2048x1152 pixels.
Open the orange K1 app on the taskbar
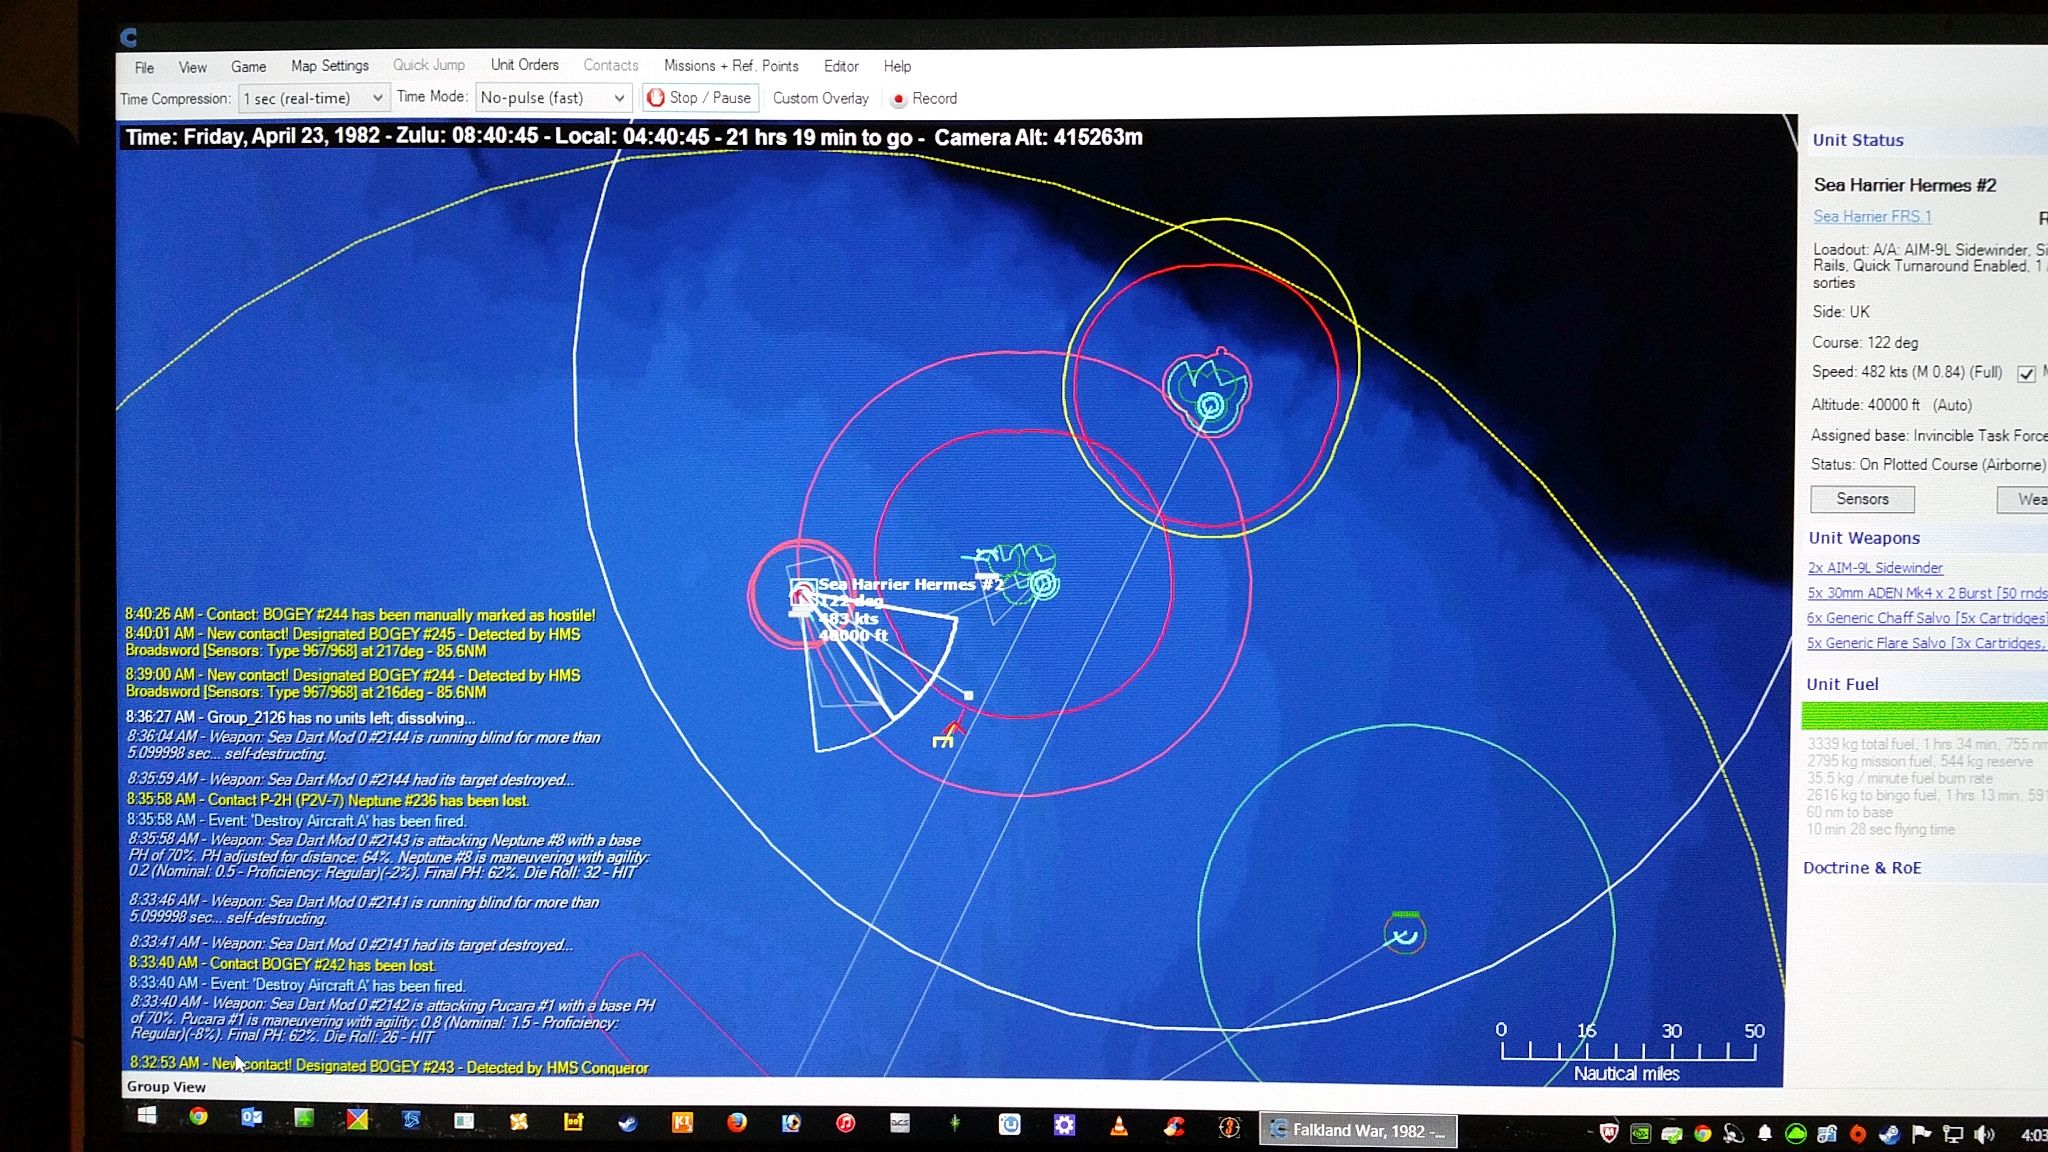pyautogui.click(x=683, y=1123)
